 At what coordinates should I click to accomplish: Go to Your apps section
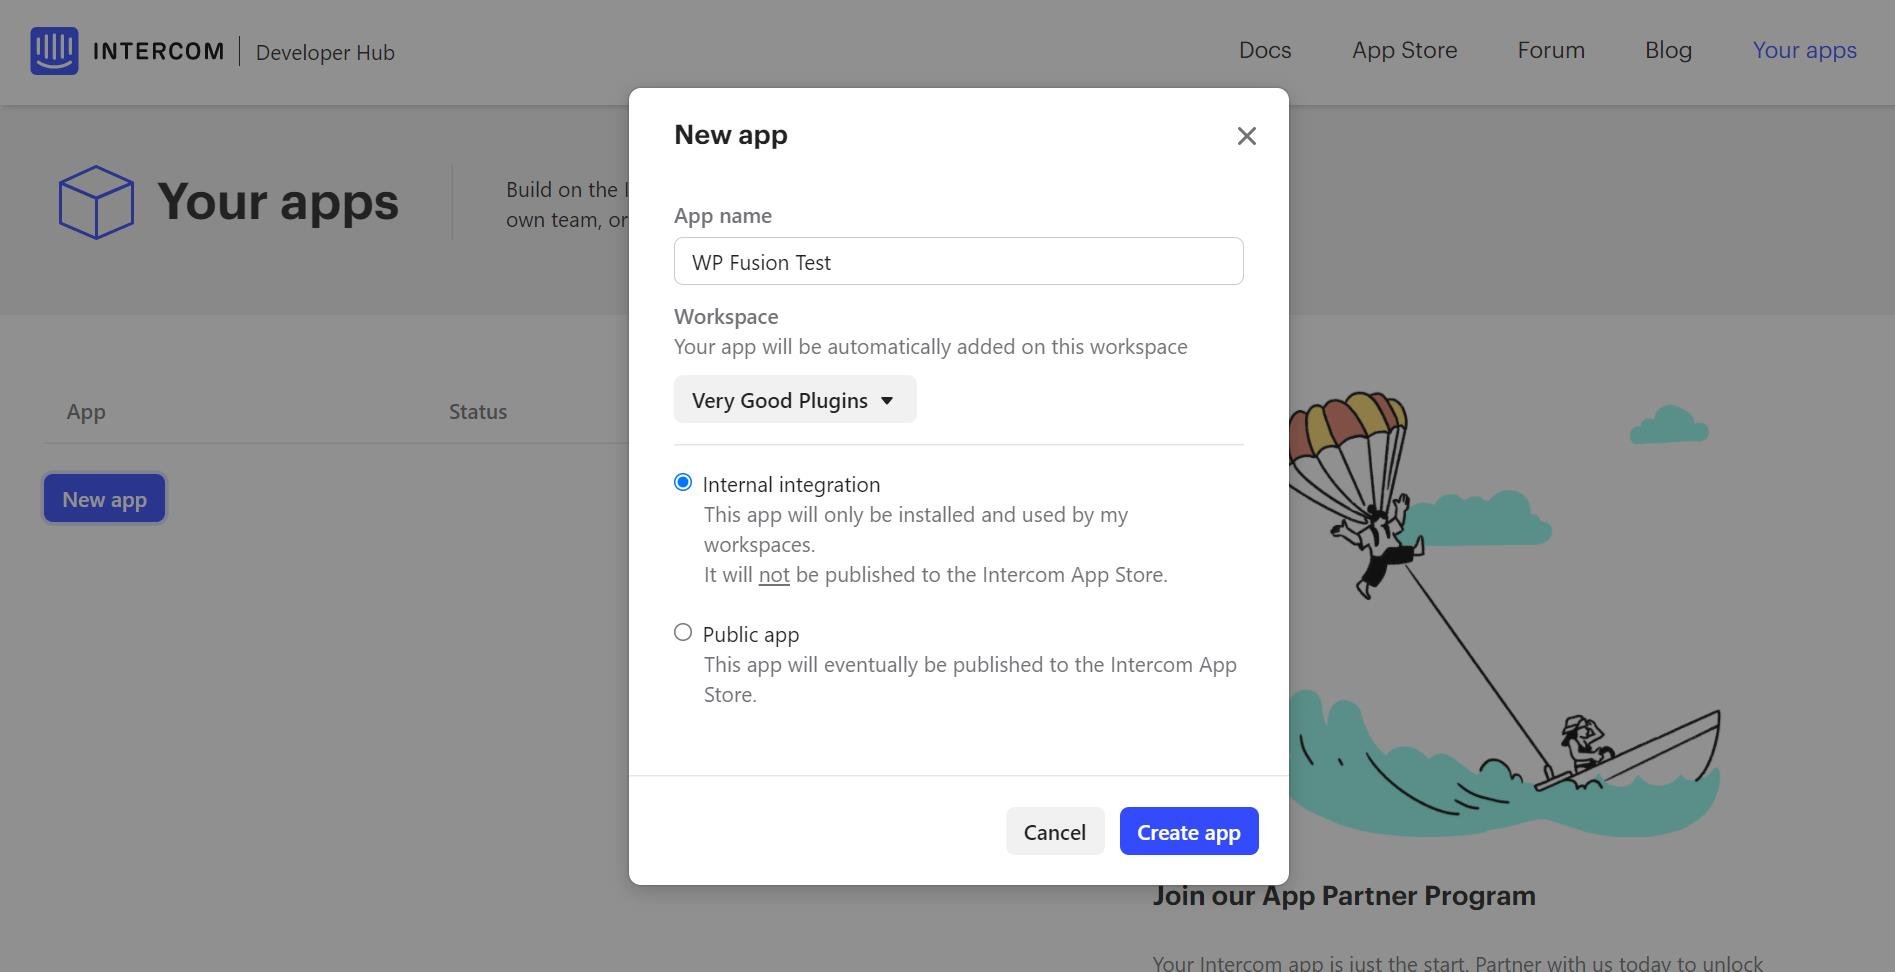(1804, 49)
